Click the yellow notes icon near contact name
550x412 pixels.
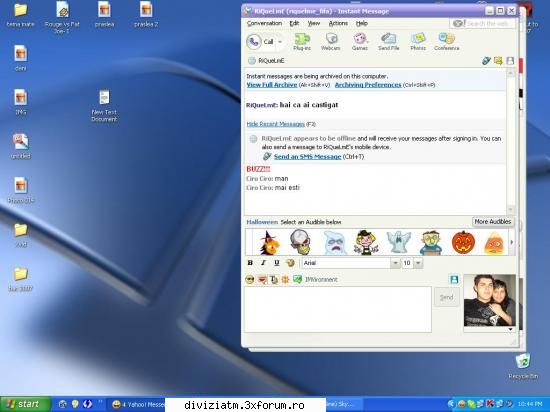(498, 61)
